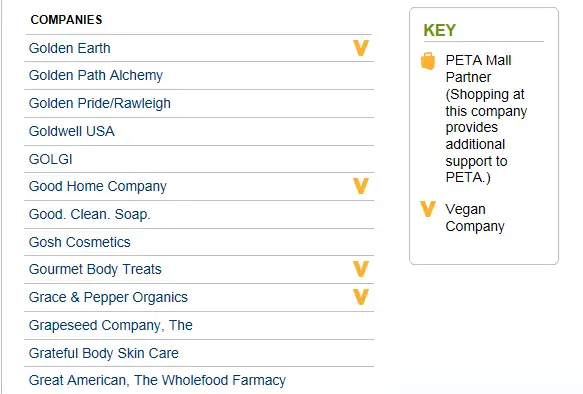The image size is (583, 394).
Task: Click the vegan V icon beside Gourmet Body Treats
Action: pyautogui.click(x=361, y=269)
